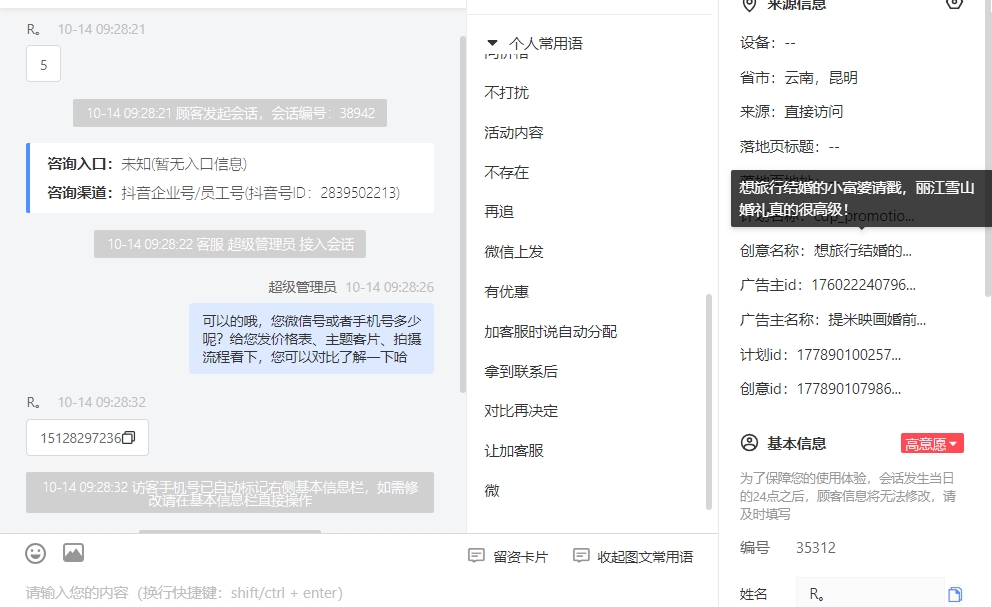Image resolution: width=992 pixels, height=607 pixels.
Task: Click 省市 value 云南，昆明
Action: coord(821,78)
